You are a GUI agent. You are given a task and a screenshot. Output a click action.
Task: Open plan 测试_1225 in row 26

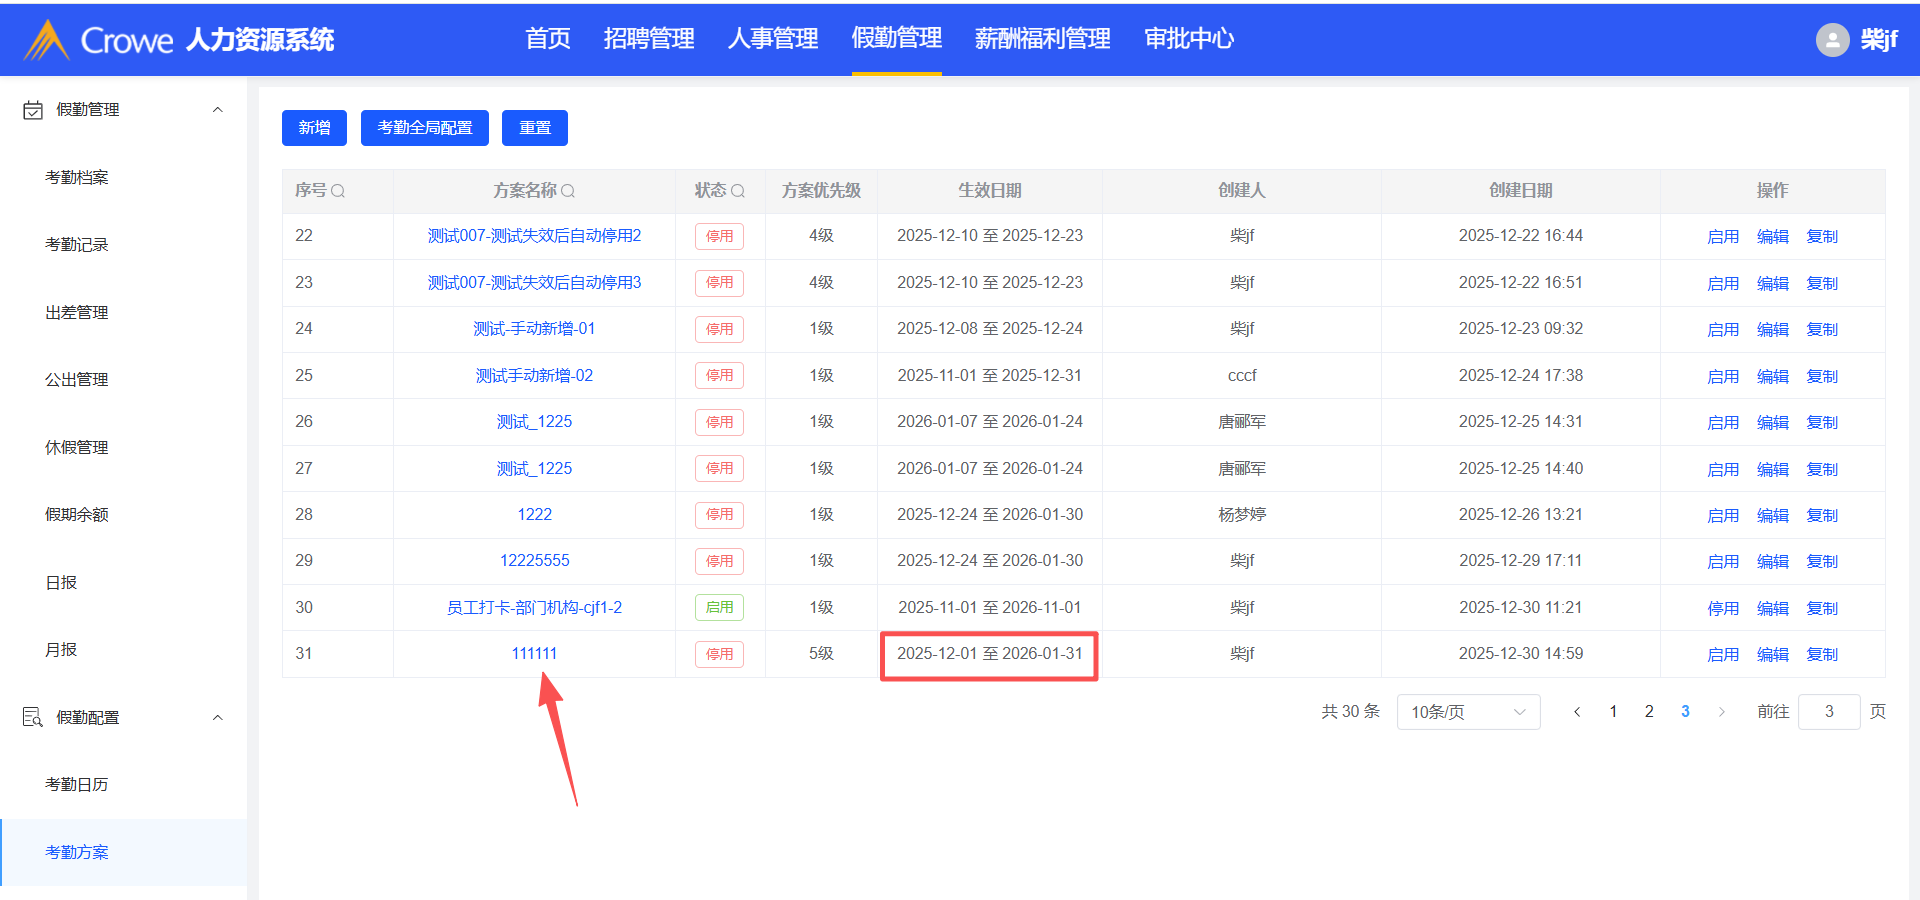pos(535,422)
